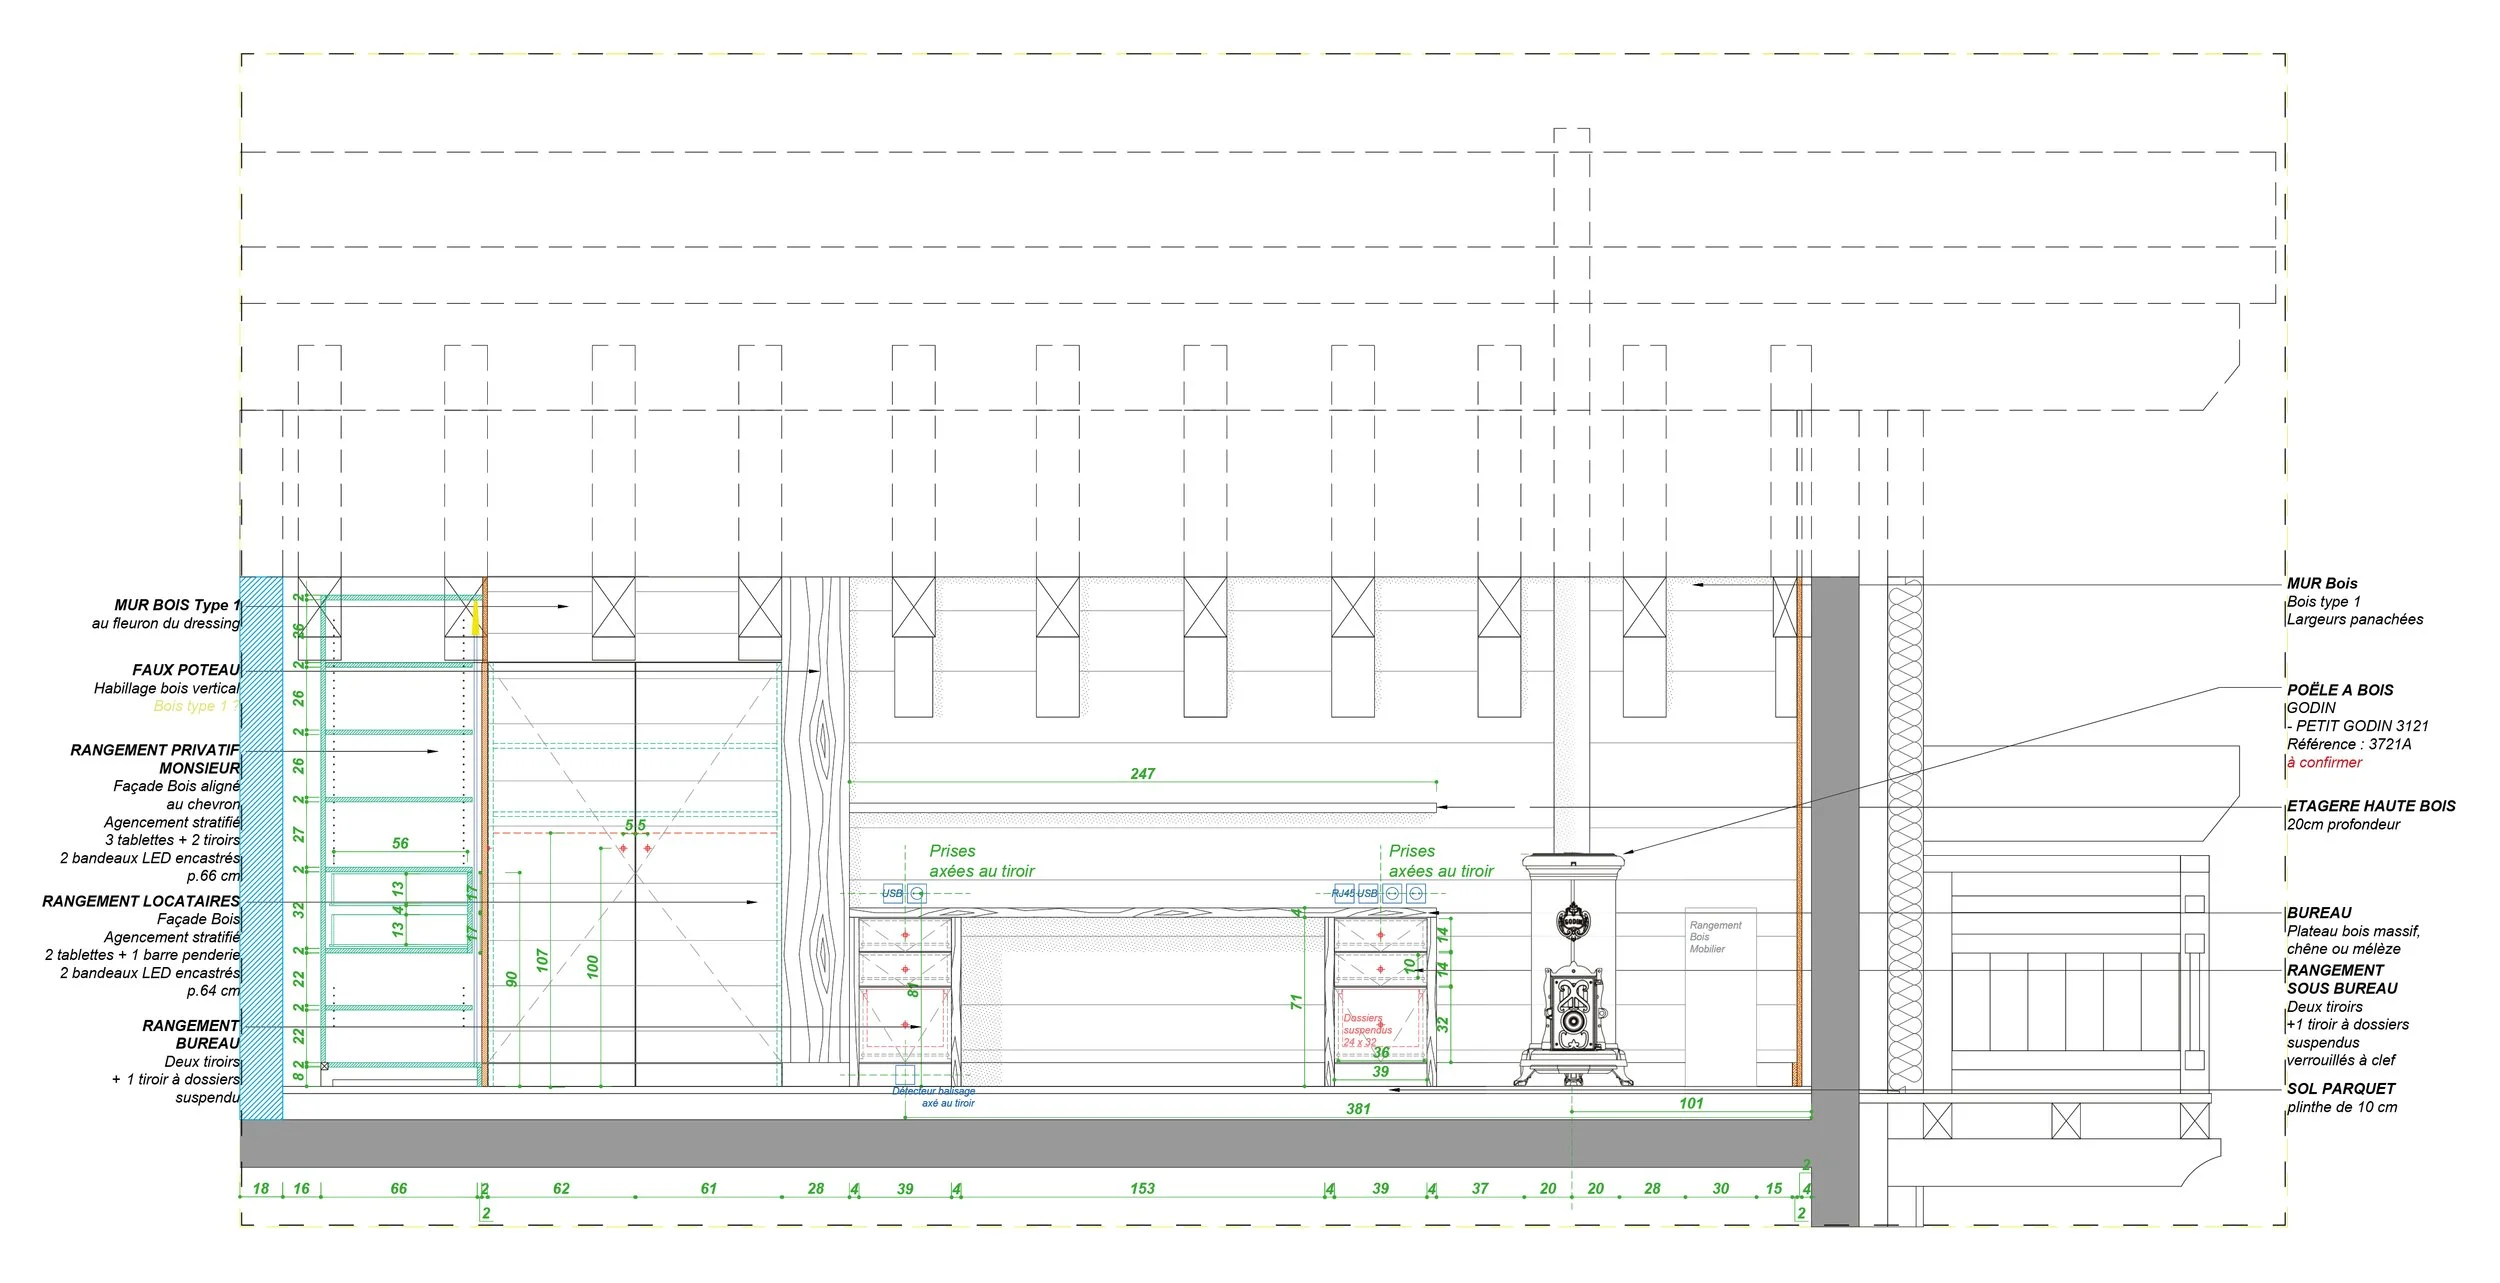This screenshot has height=1283, width=2500.
Task: Select the POËLE A BOIS label
Action: click(2339, 690)
